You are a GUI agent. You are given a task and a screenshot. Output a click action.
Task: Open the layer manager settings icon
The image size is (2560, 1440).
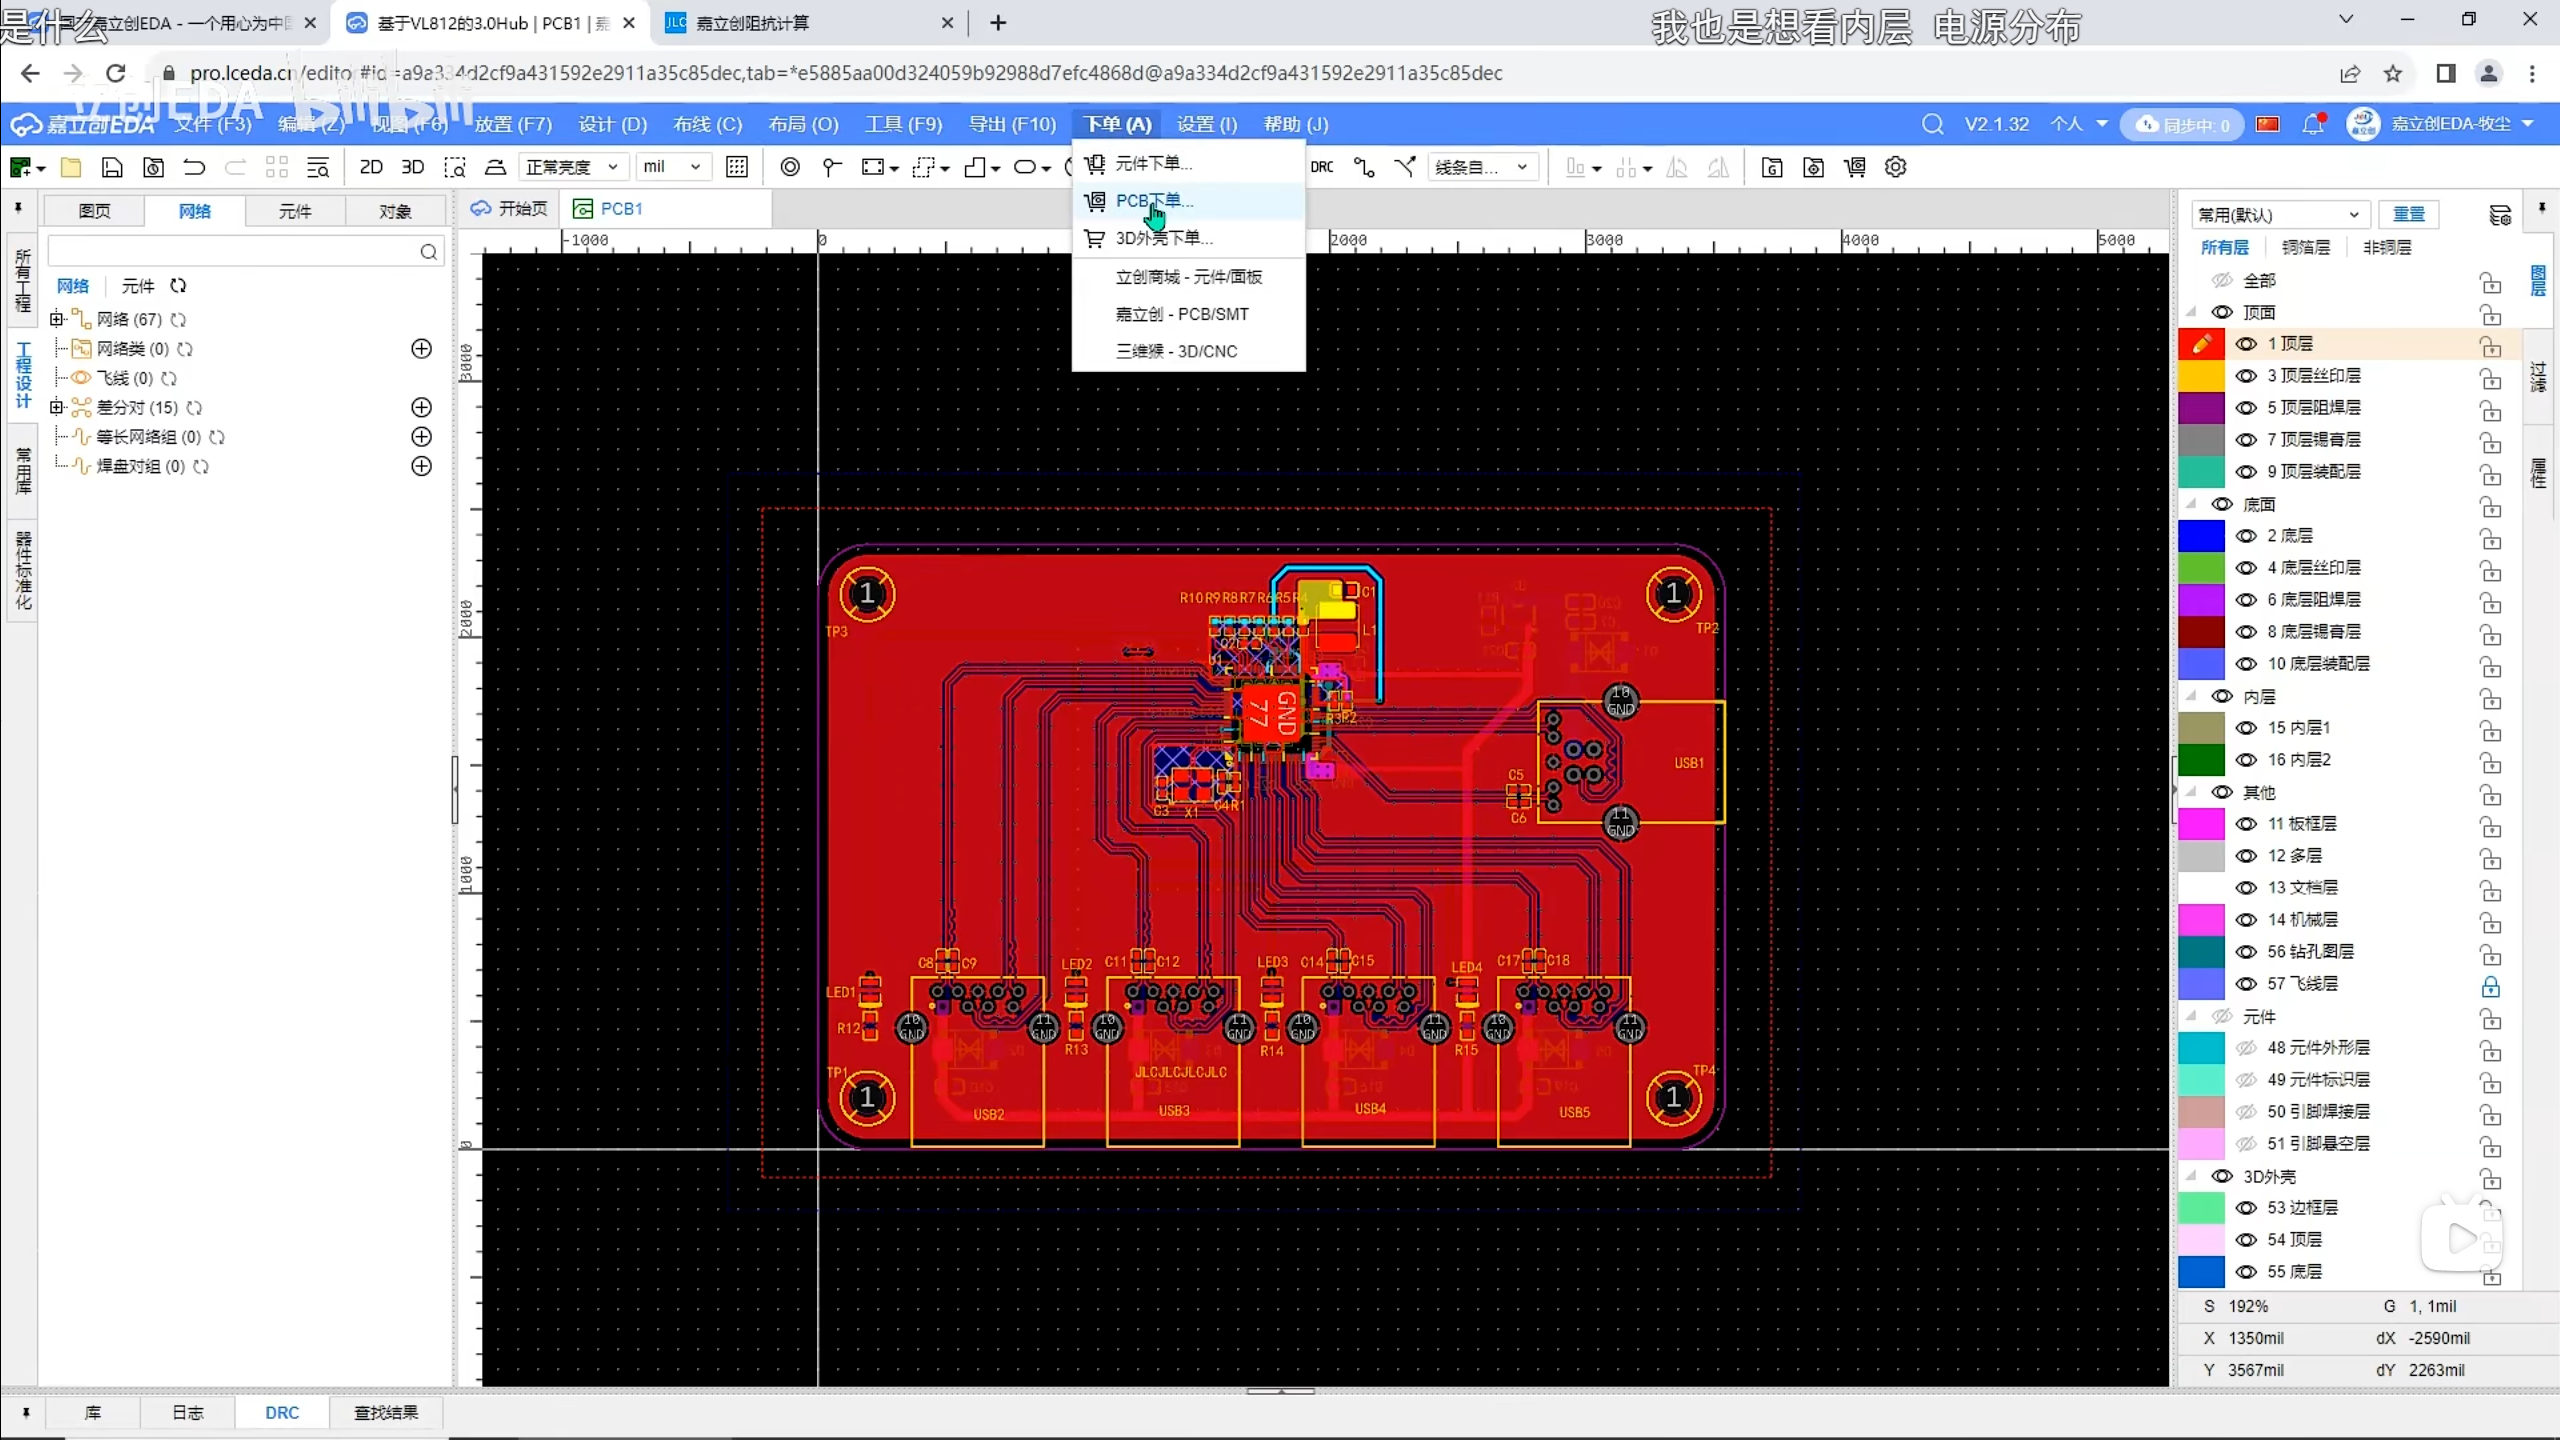[x=2500, y=215]
